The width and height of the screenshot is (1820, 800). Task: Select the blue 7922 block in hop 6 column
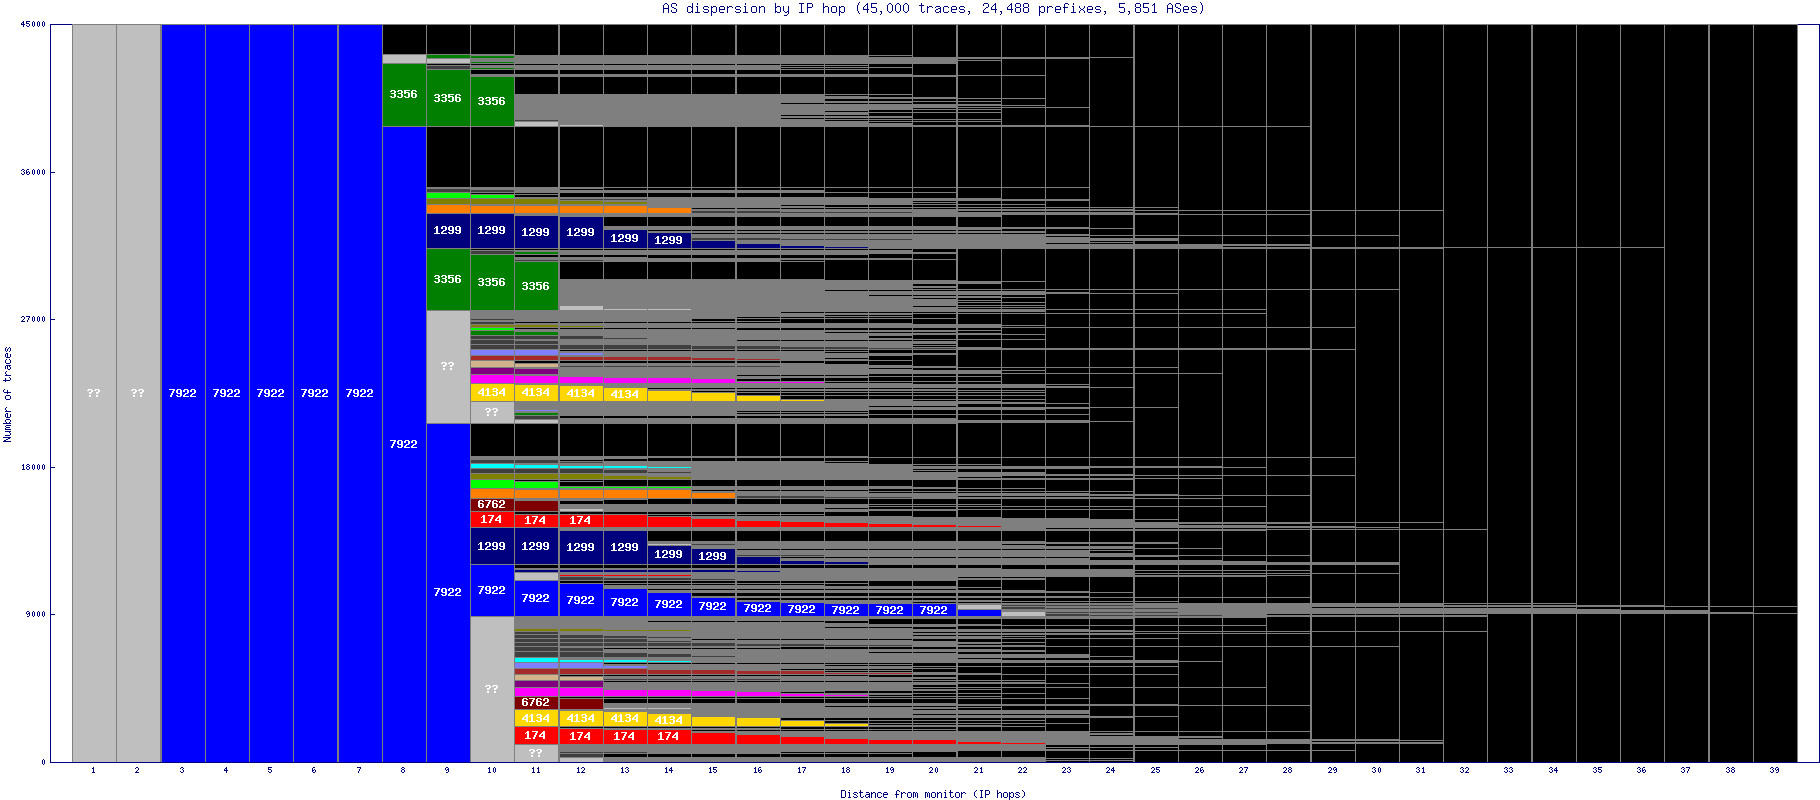pyautogui.click(x=315, y=393)
